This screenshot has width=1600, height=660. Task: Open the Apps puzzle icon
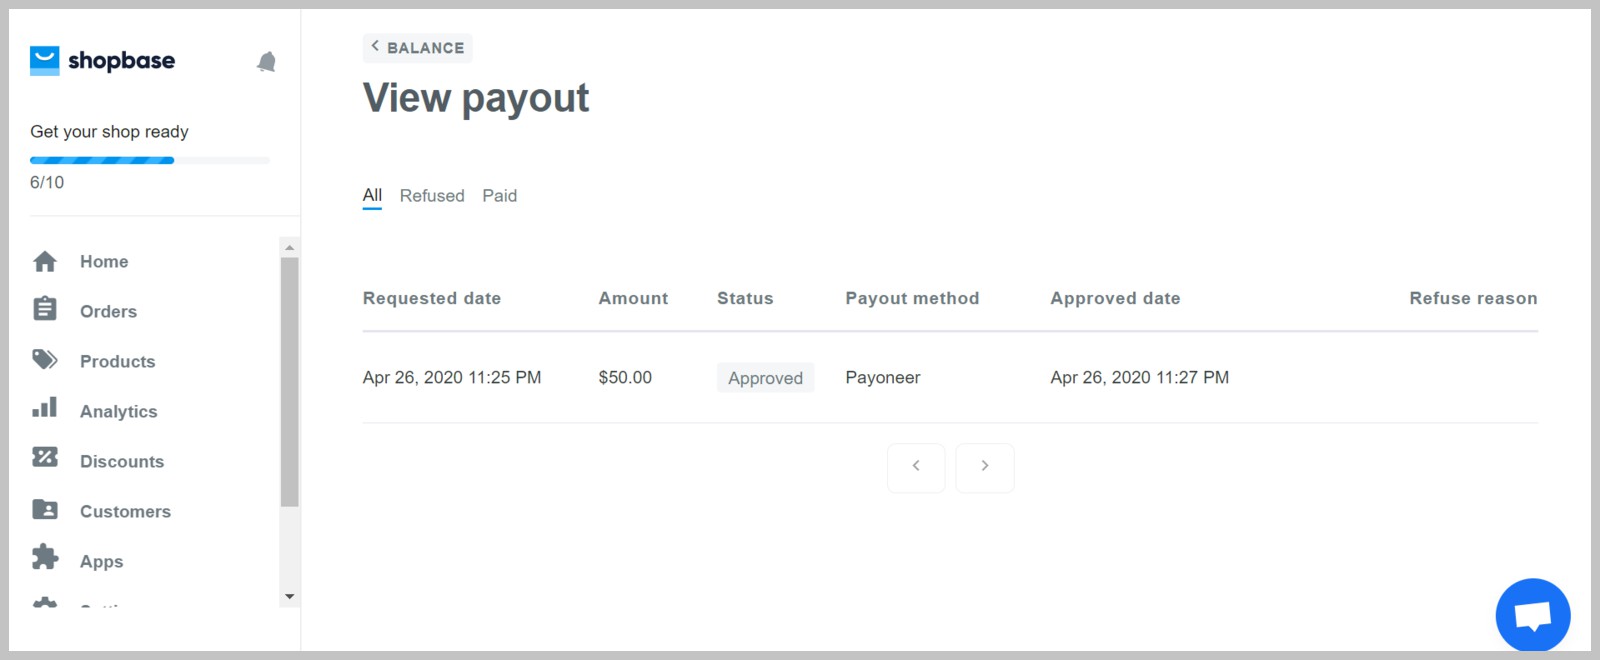pyautogui.click(x=45, y=560)
